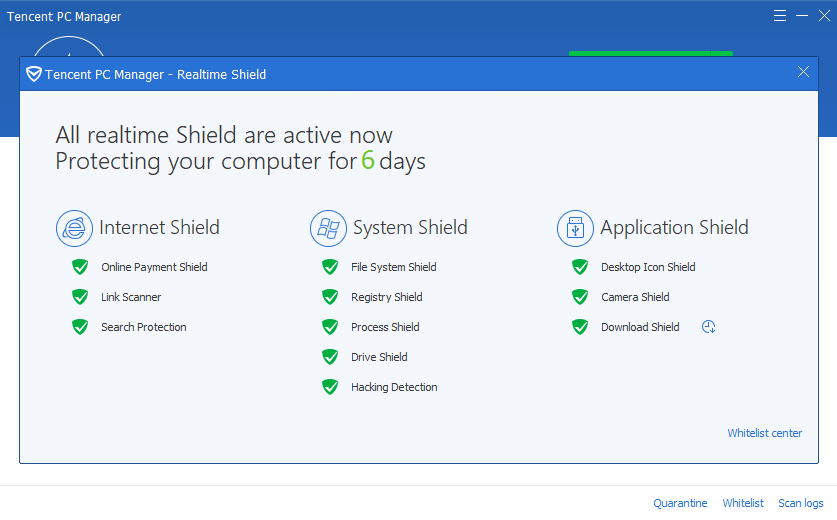Toggle the File System Shield status
This screenshot has height=520, width=837.
click(330, 267)
